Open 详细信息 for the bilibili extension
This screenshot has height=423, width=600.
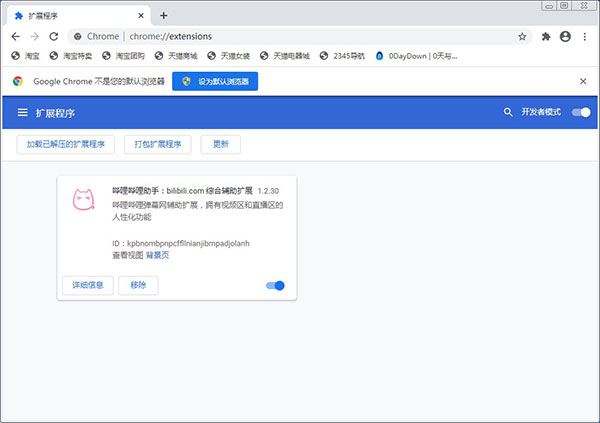point(87,286)
